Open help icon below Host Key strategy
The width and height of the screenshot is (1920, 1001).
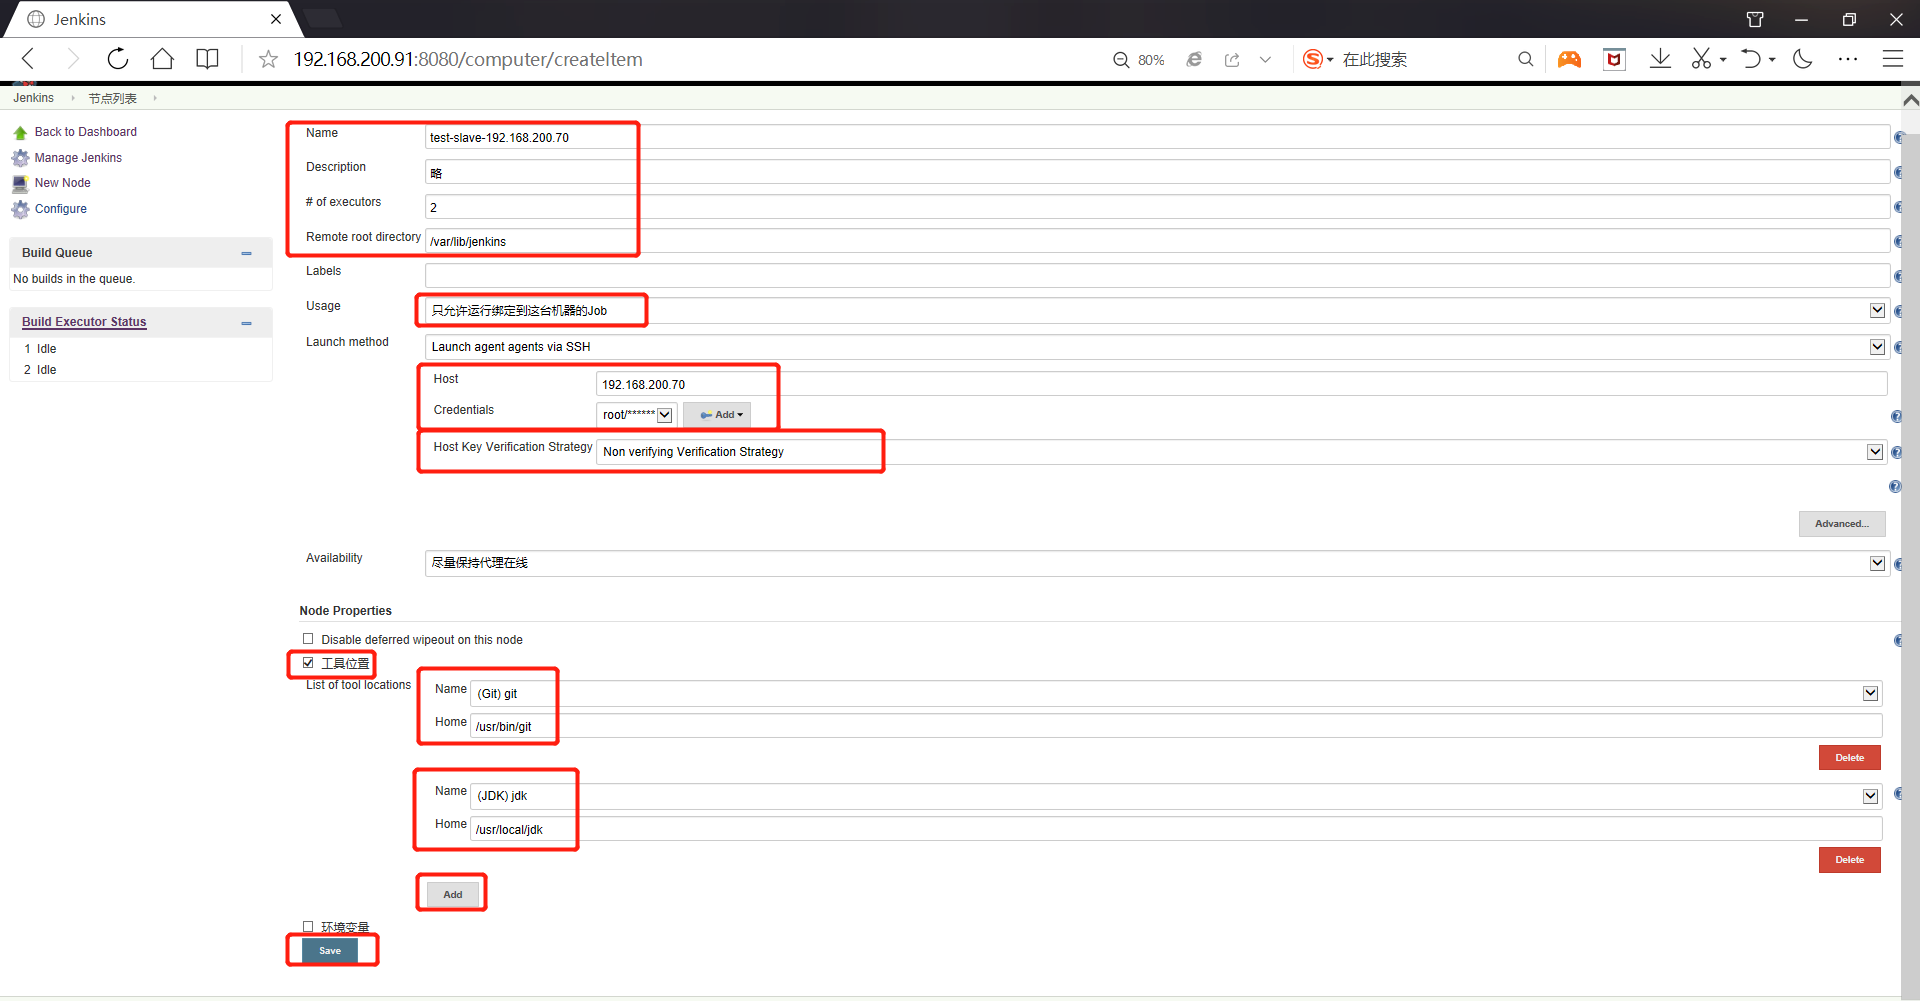(x=1894, y=487)
